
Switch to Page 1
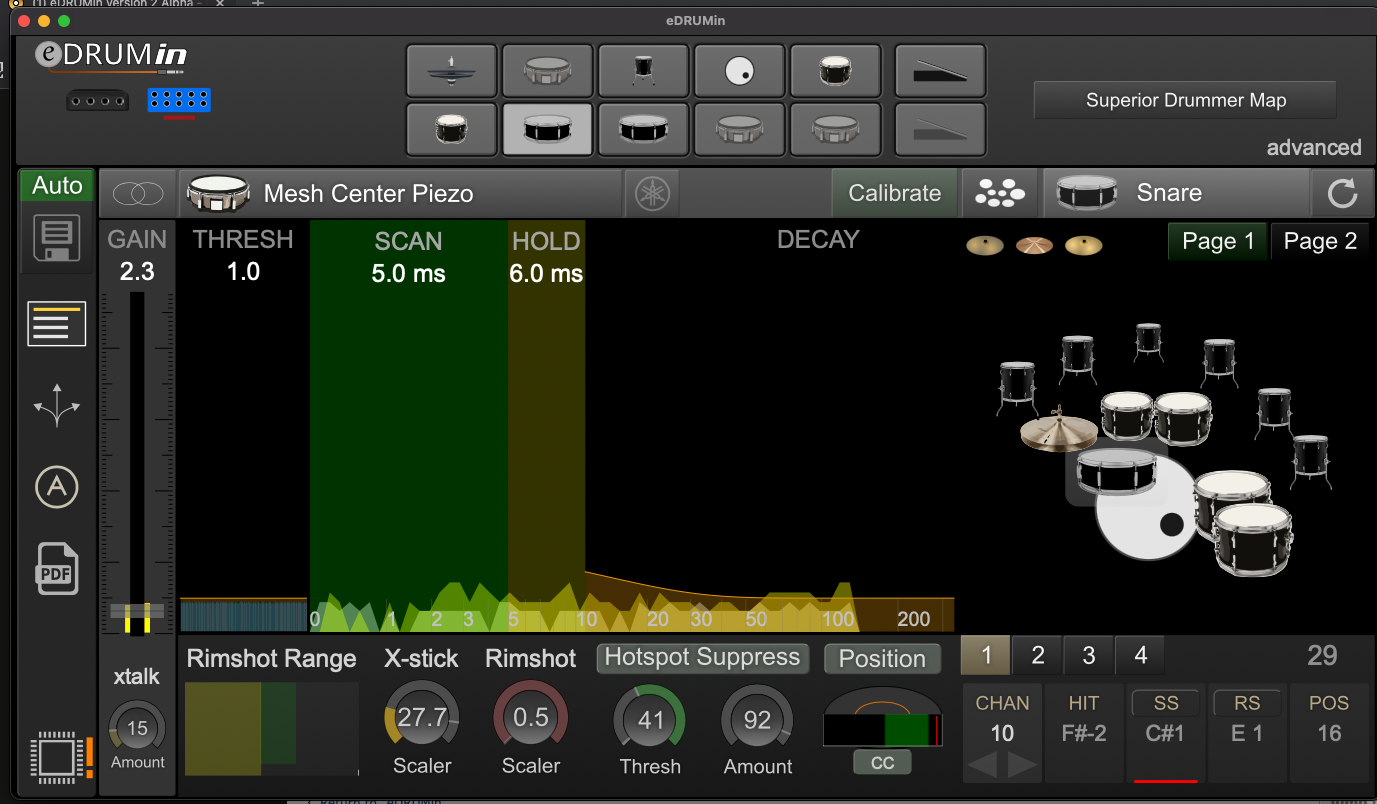click(x=1218, y=242)
